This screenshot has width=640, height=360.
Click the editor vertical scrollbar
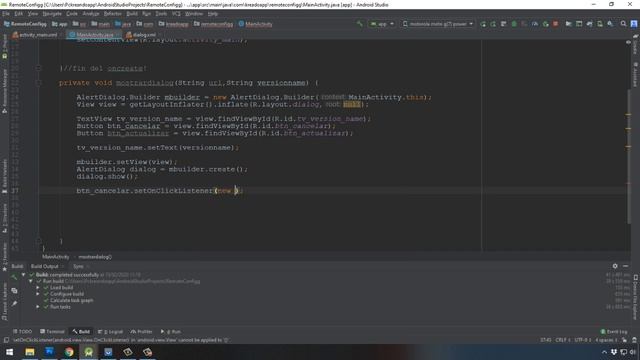point(629,155)
